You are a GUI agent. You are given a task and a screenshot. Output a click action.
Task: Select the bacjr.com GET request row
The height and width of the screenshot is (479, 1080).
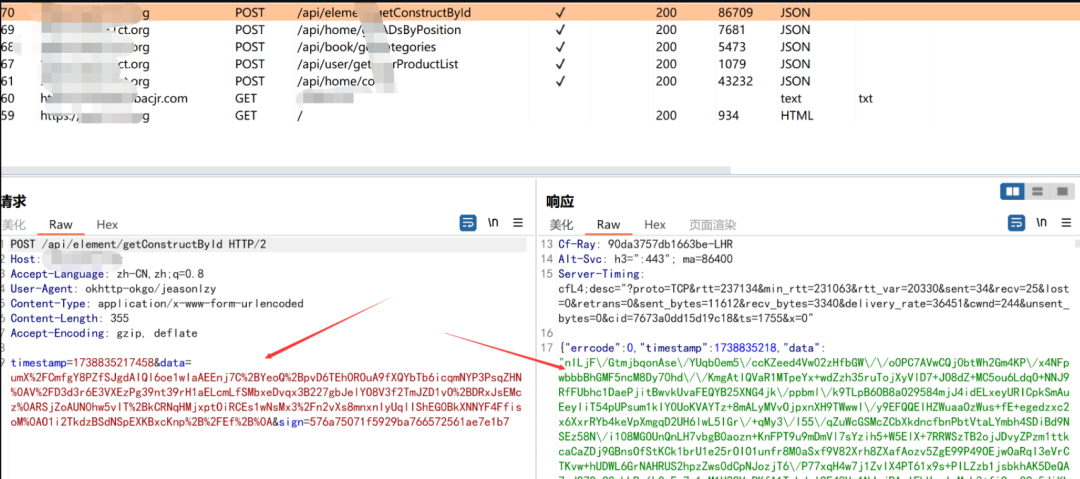coord(540,99)
